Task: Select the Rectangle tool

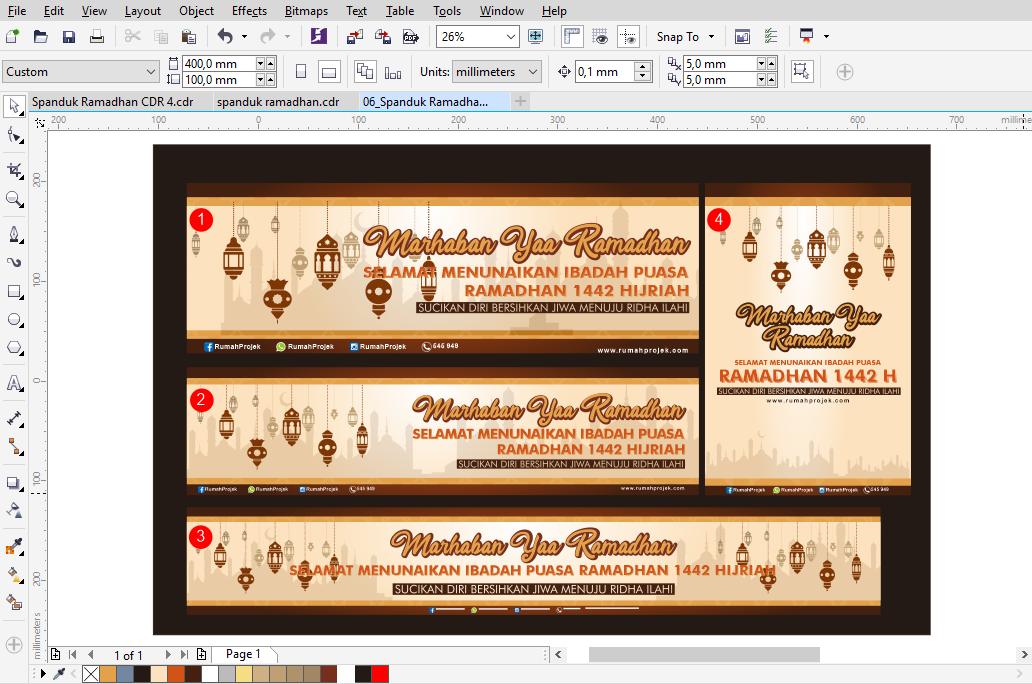Action: coord(14,289)
